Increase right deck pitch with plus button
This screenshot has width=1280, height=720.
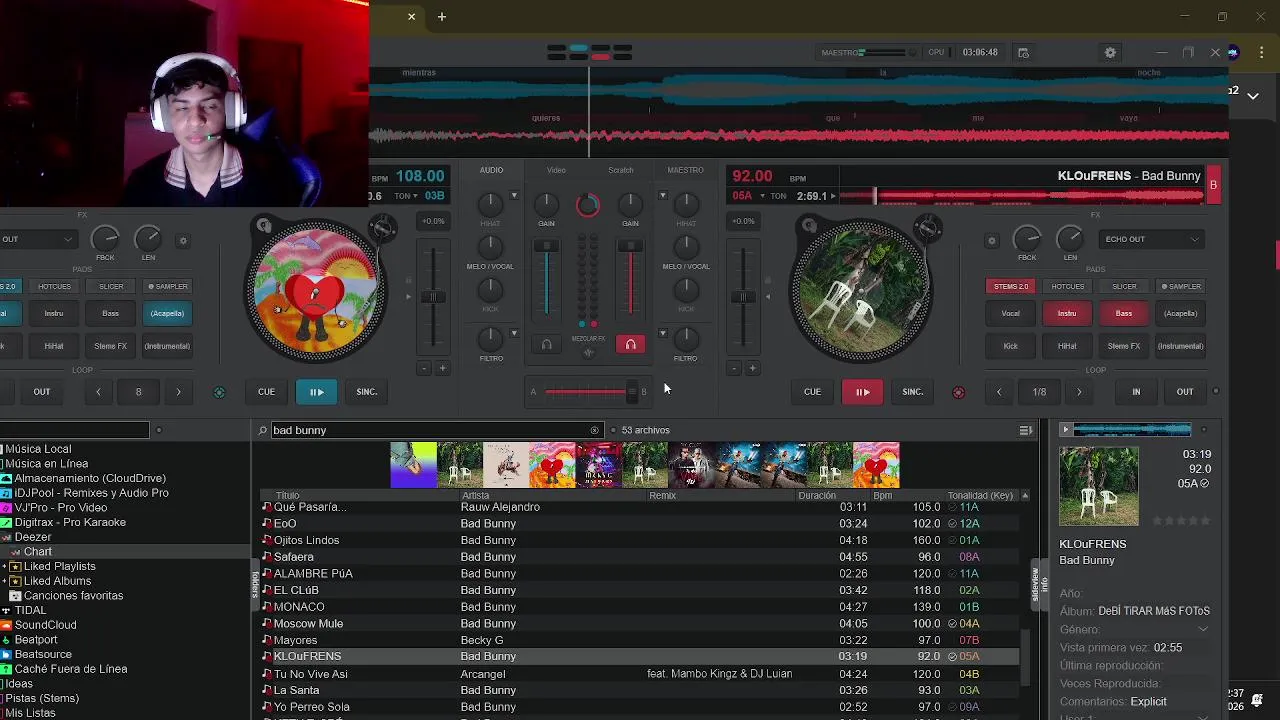(x=752, y=368)
